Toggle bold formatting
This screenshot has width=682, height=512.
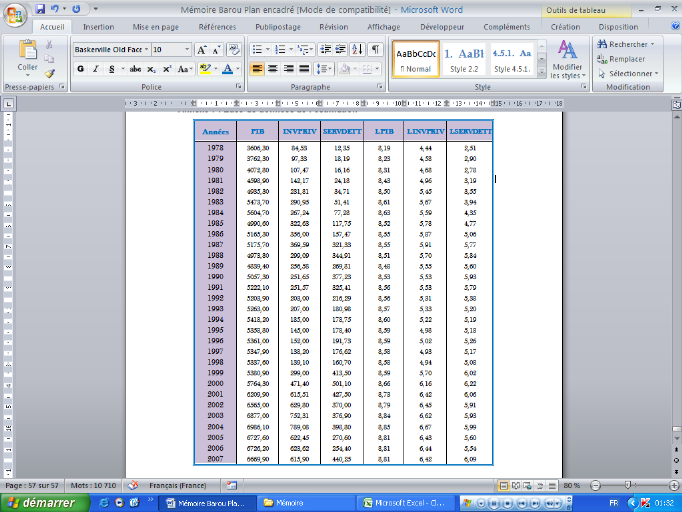81,69
